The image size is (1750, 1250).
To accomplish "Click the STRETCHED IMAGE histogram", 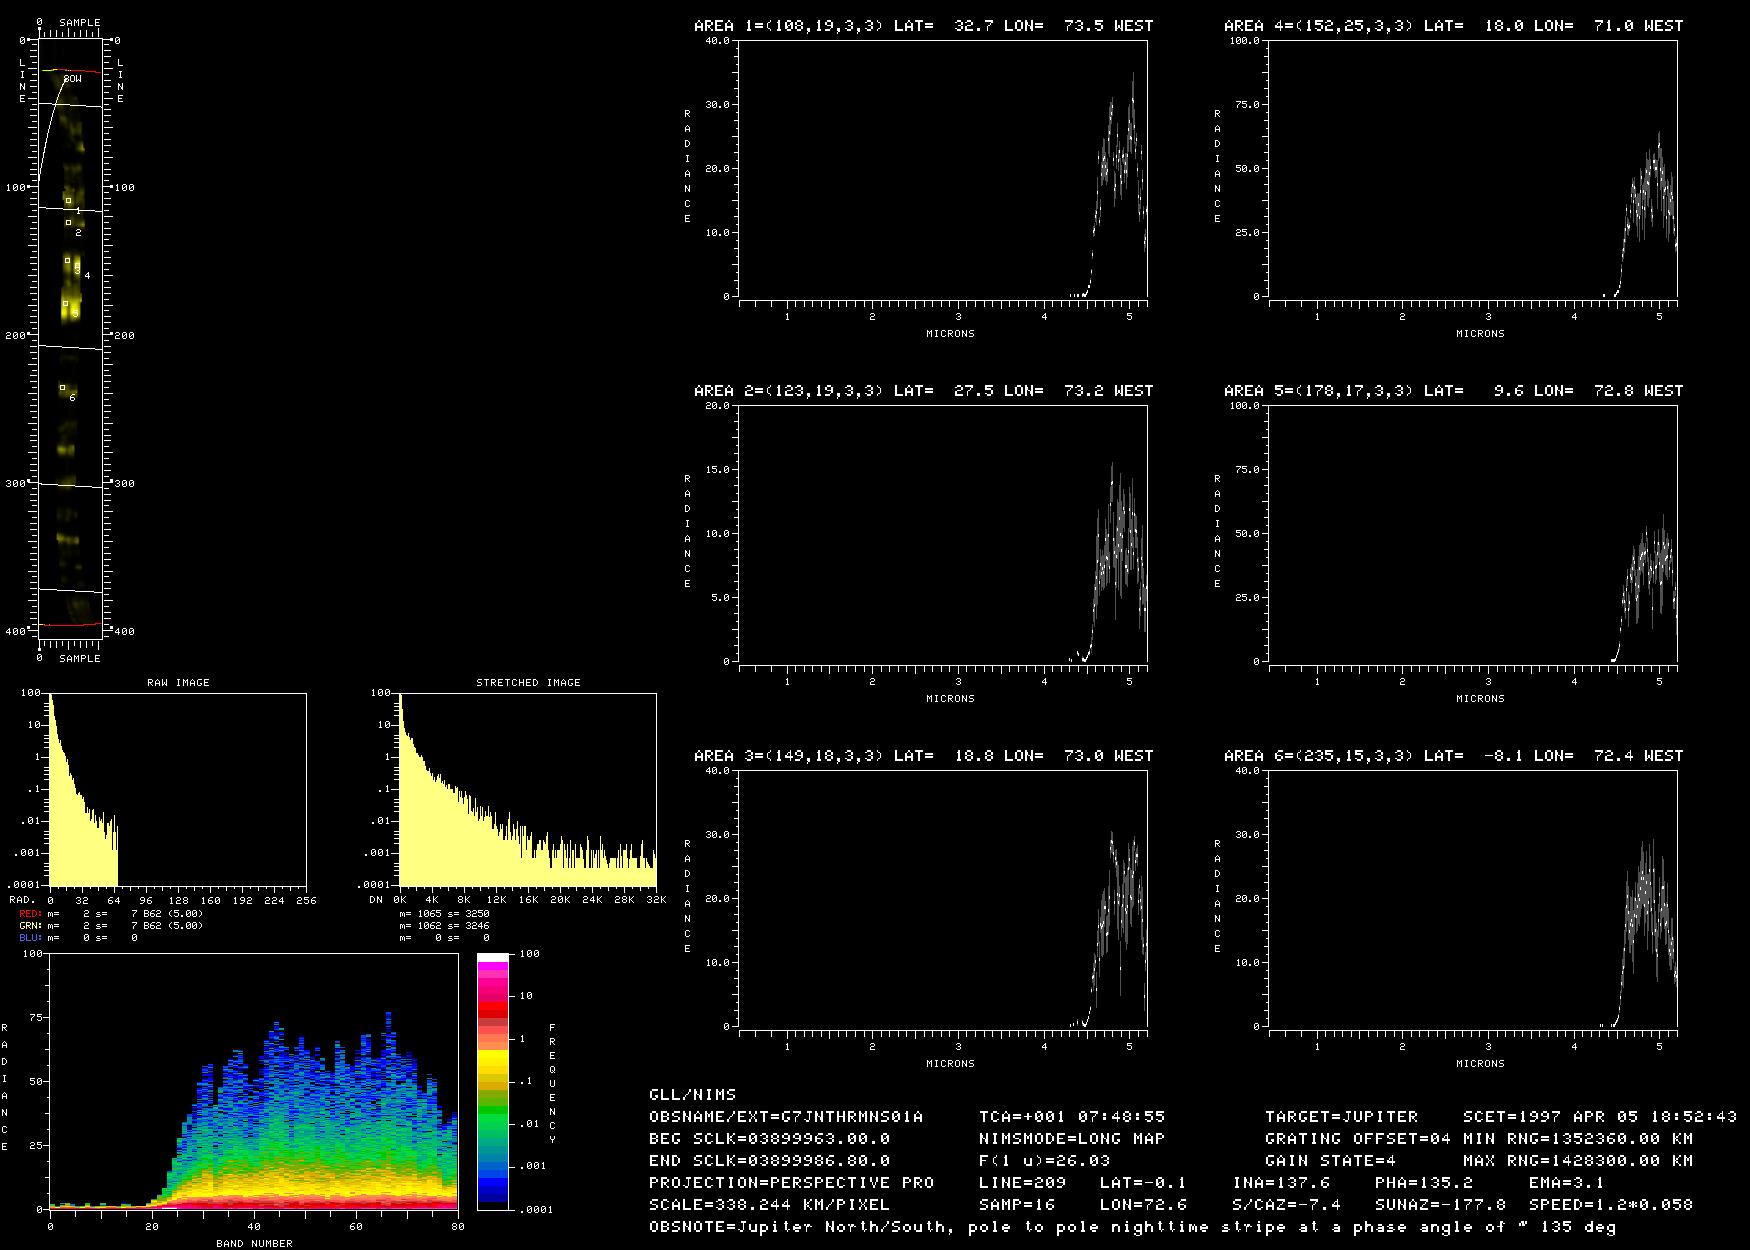I will (x=528, y=790).
